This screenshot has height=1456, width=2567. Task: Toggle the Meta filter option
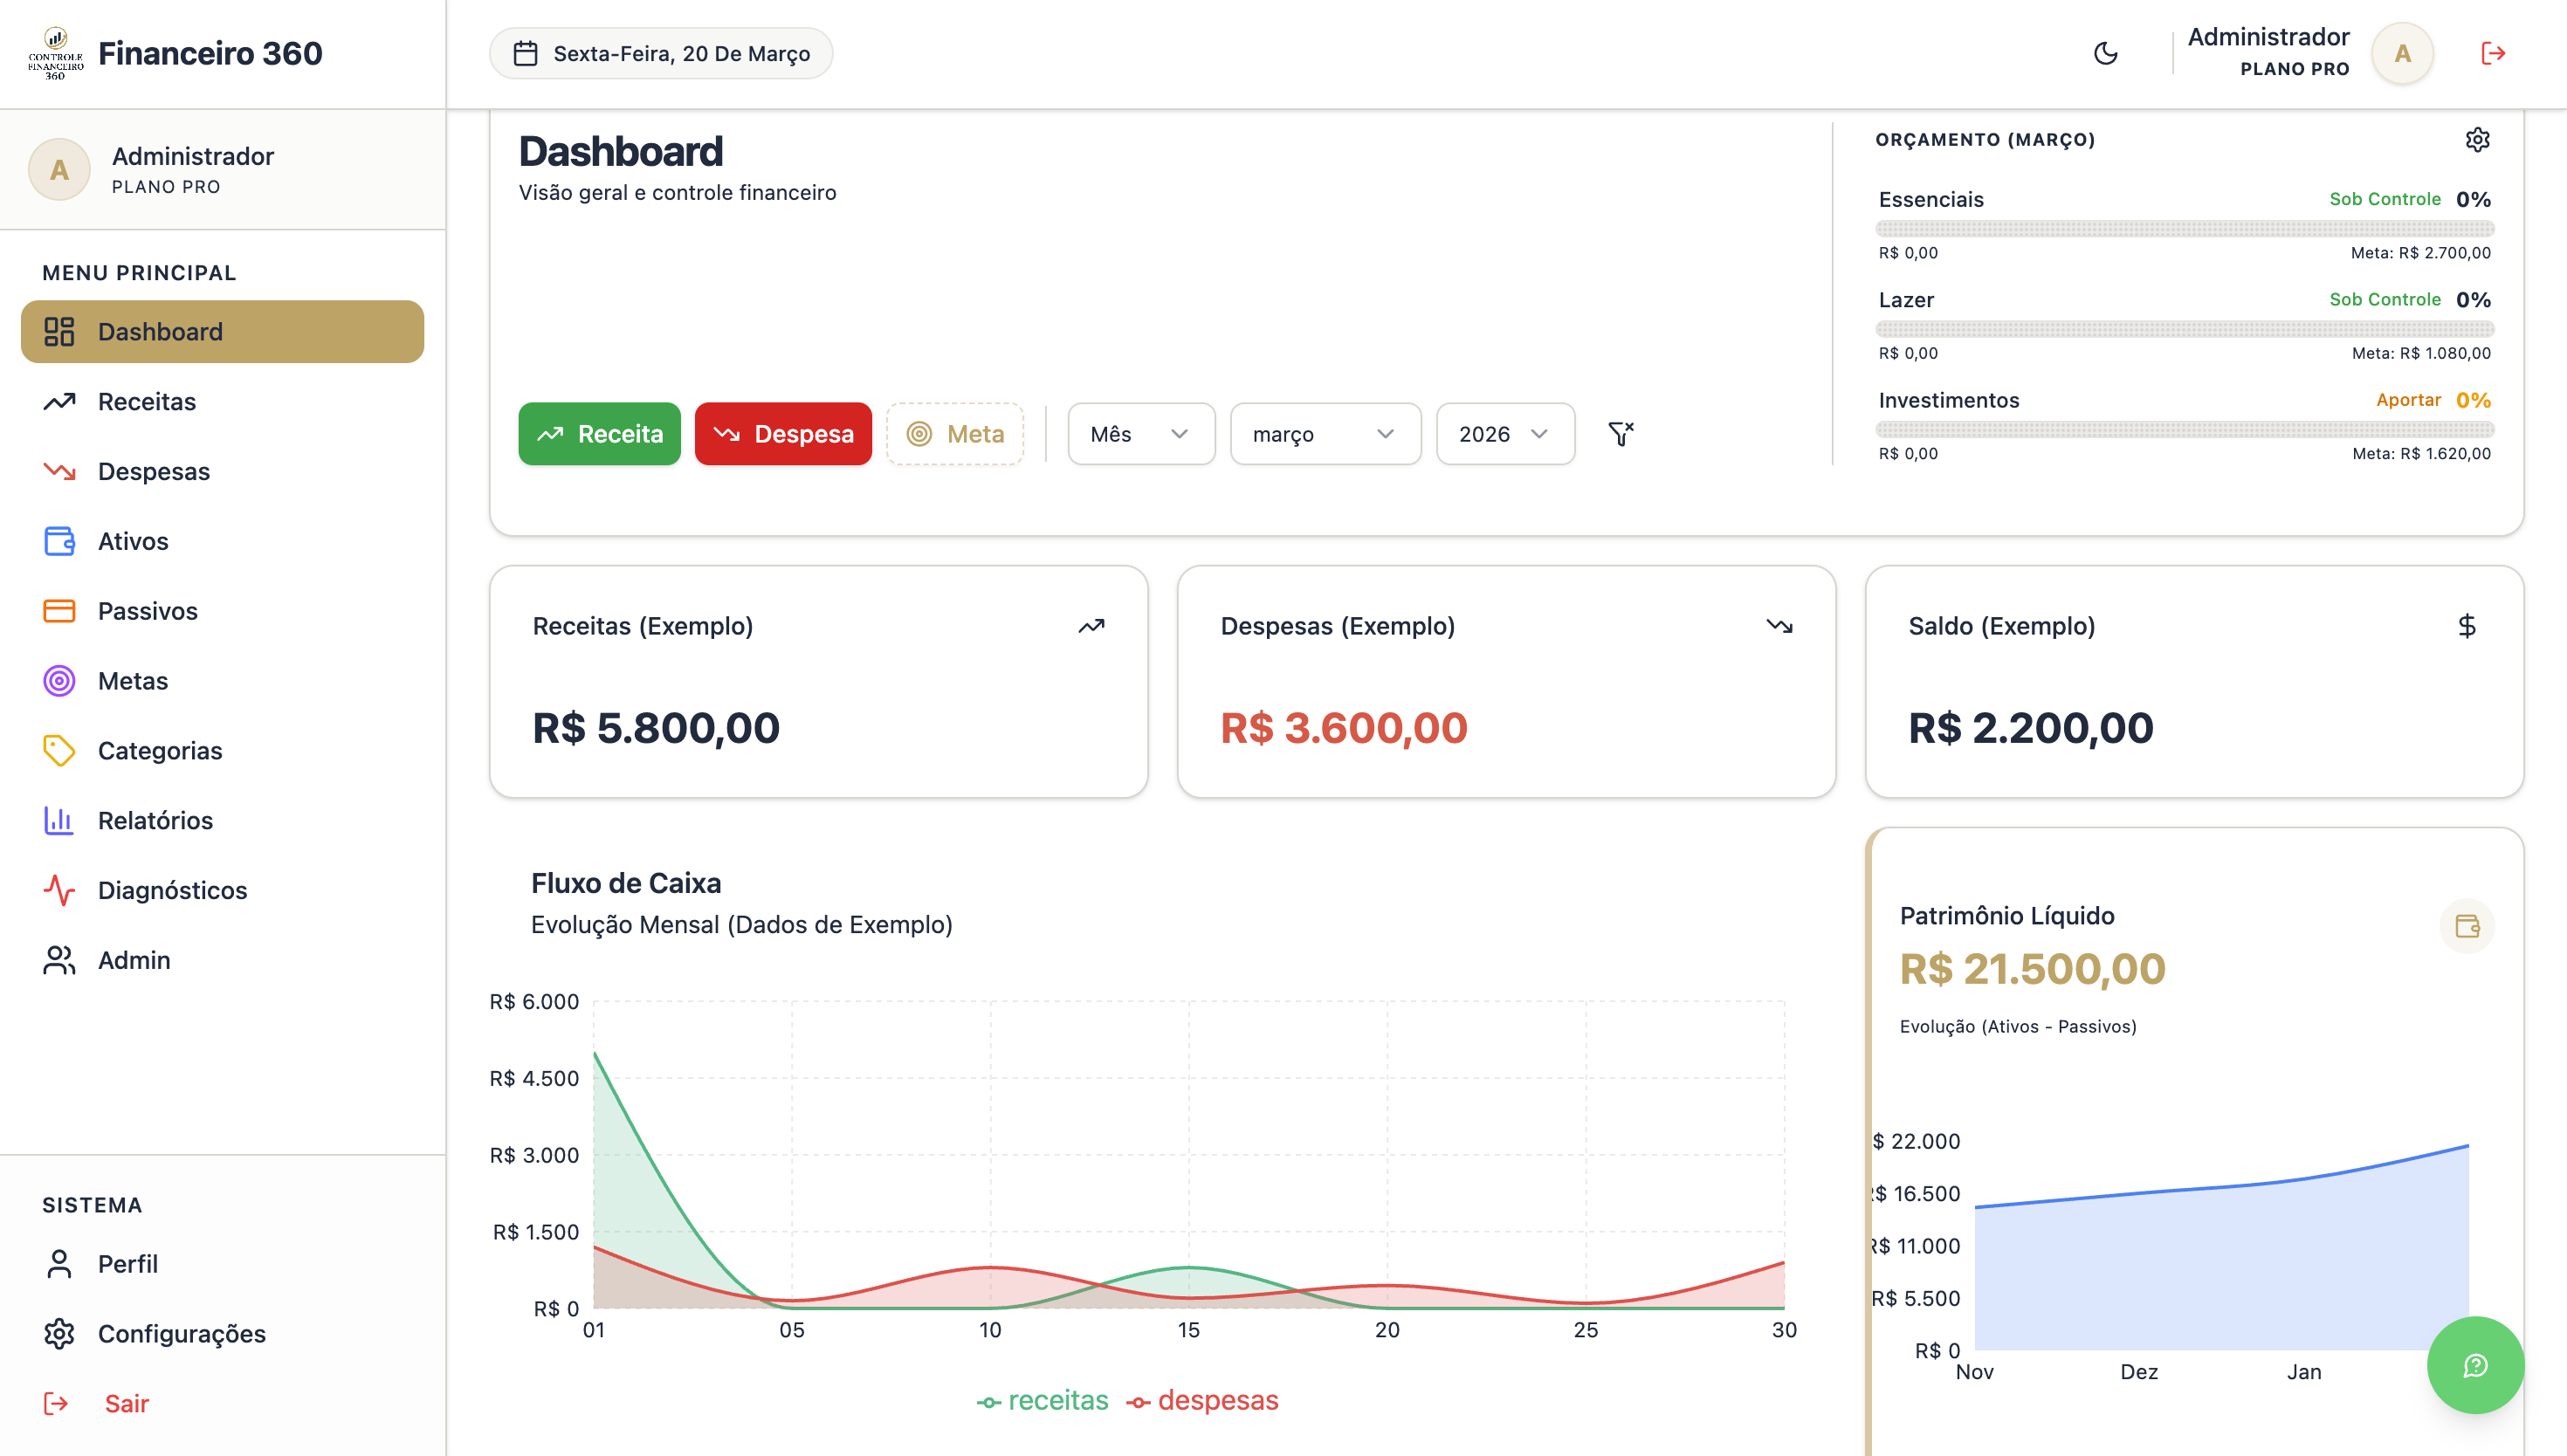955,434
